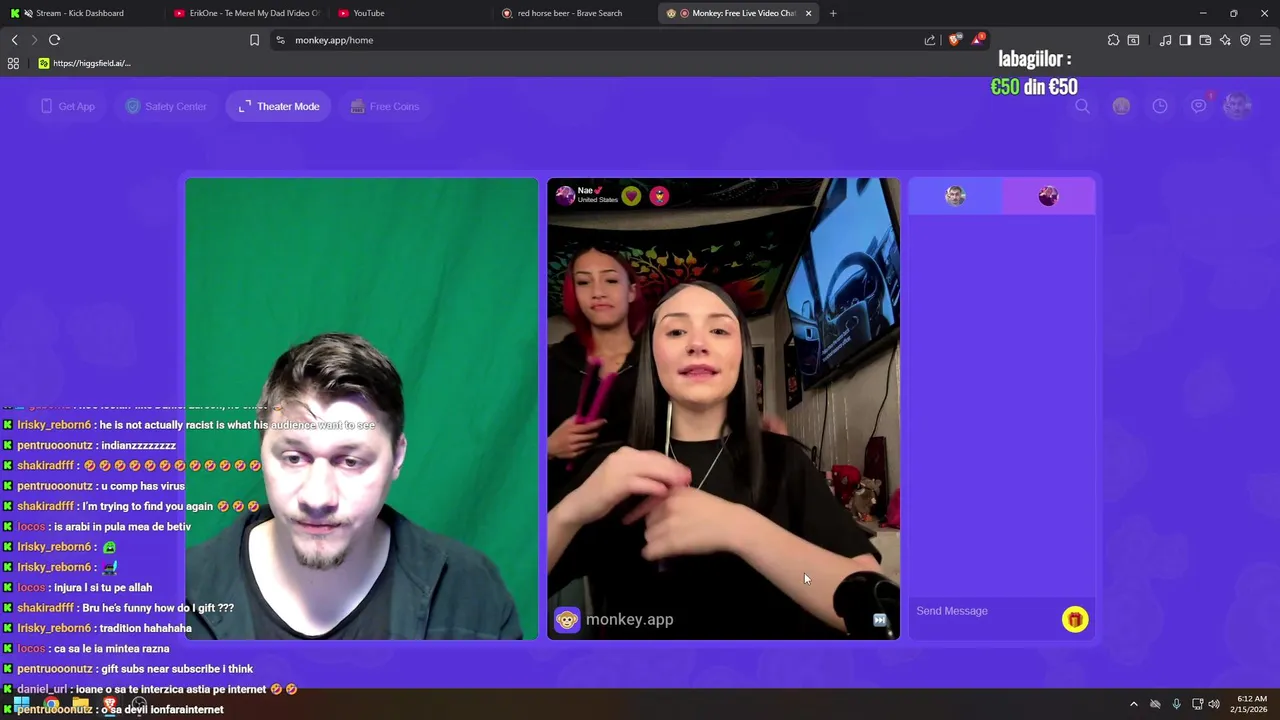Toggle the browser sidebar panel
The width and height of the screenshot is (1280, 720).
1185,40
